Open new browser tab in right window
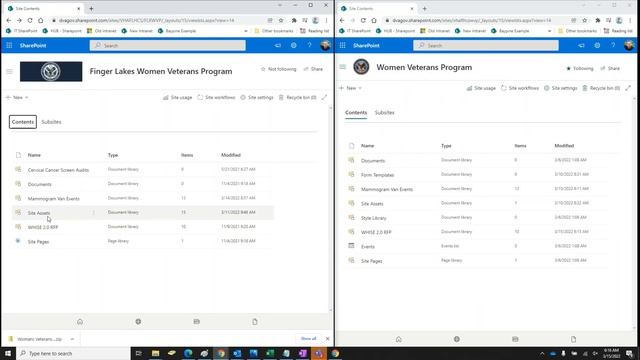 (424, 8)
